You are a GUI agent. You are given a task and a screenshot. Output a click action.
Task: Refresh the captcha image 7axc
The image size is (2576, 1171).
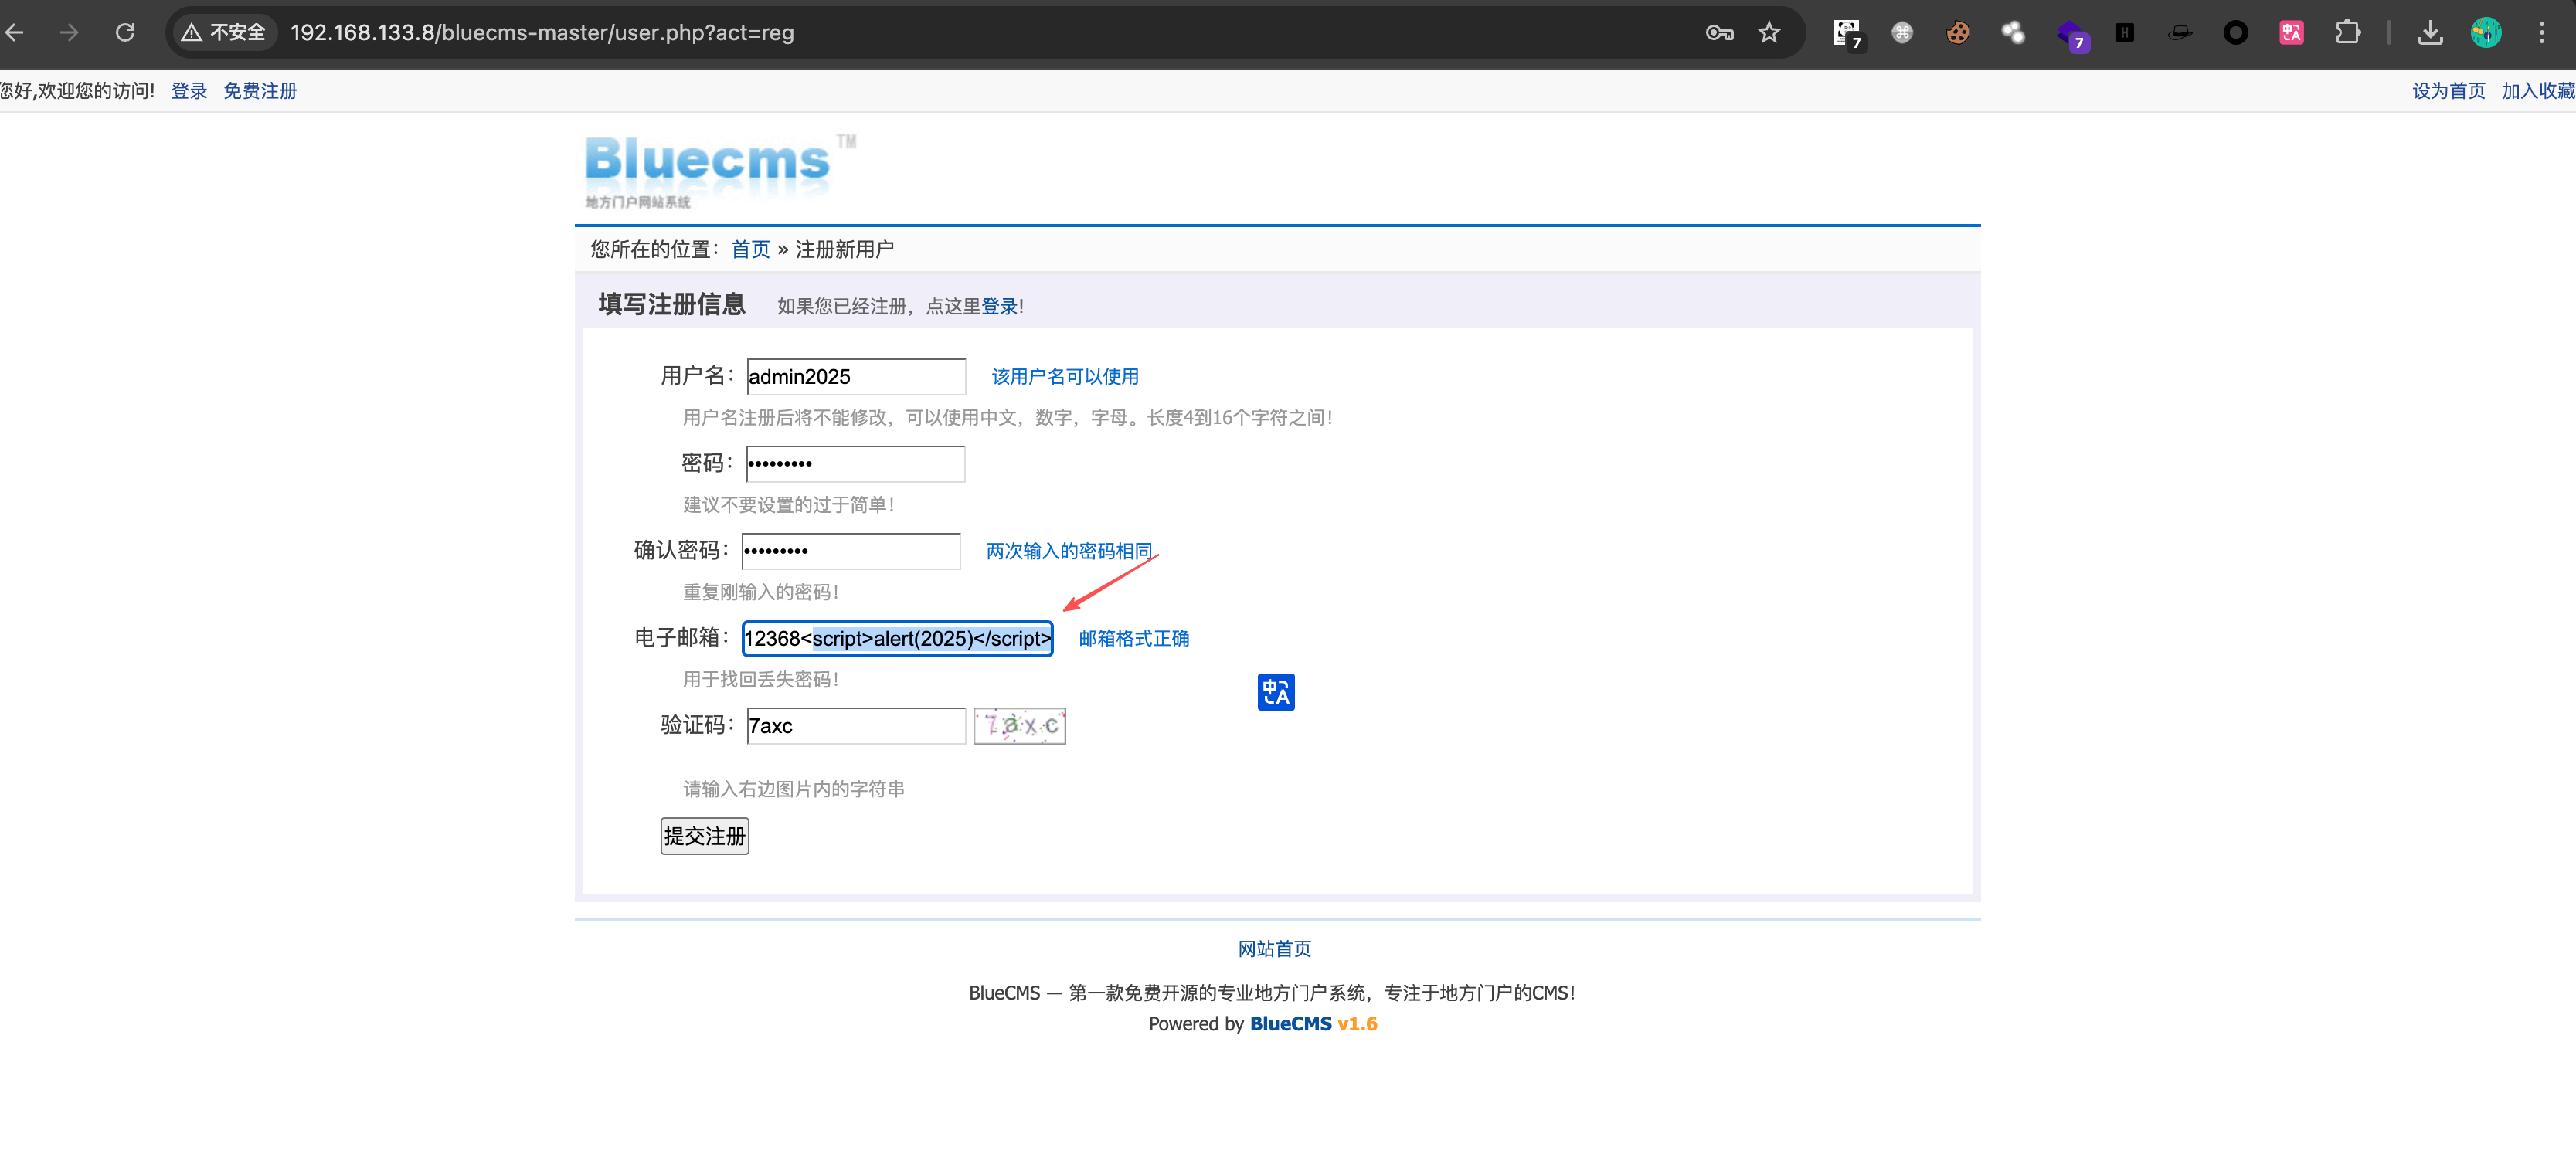pyautogui.click(x=1019, y=725)
